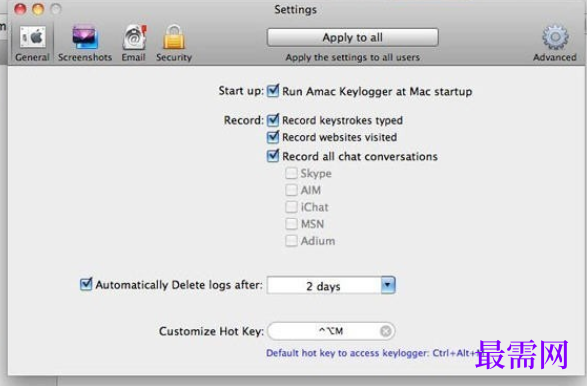Image resolution: width=587 pixels, height=386 pixels.
Task: Clear the hot key with the x icon
Action: pyautogui.click(x=386, y=331)
